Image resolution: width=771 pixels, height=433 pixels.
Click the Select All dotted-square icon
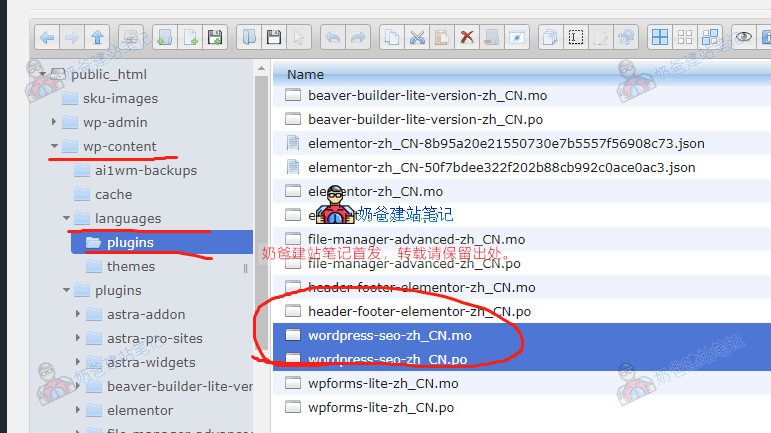pyautogui.click(x=576, y=38)
